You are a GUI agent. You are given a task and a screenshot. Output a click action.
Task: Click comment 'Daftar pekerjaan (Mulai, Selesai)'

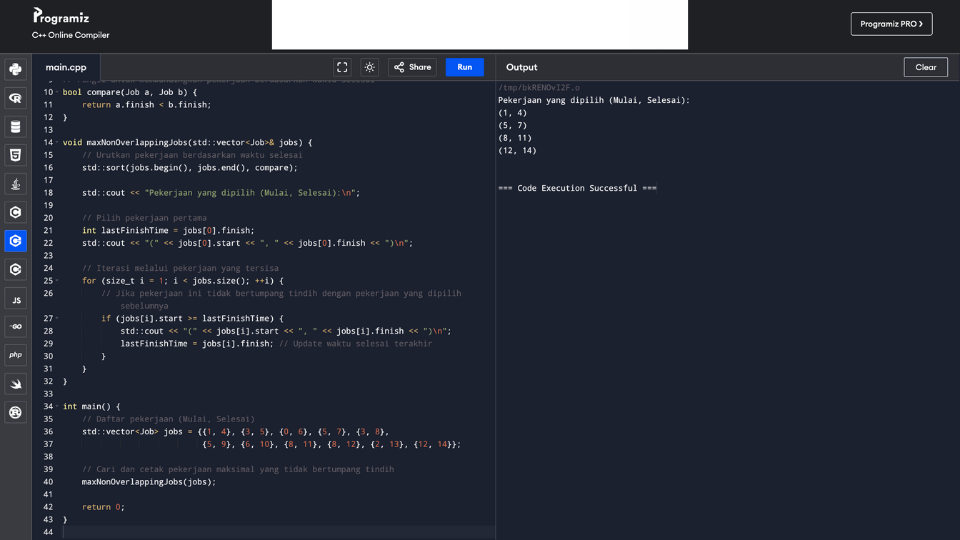pos(168,419)
